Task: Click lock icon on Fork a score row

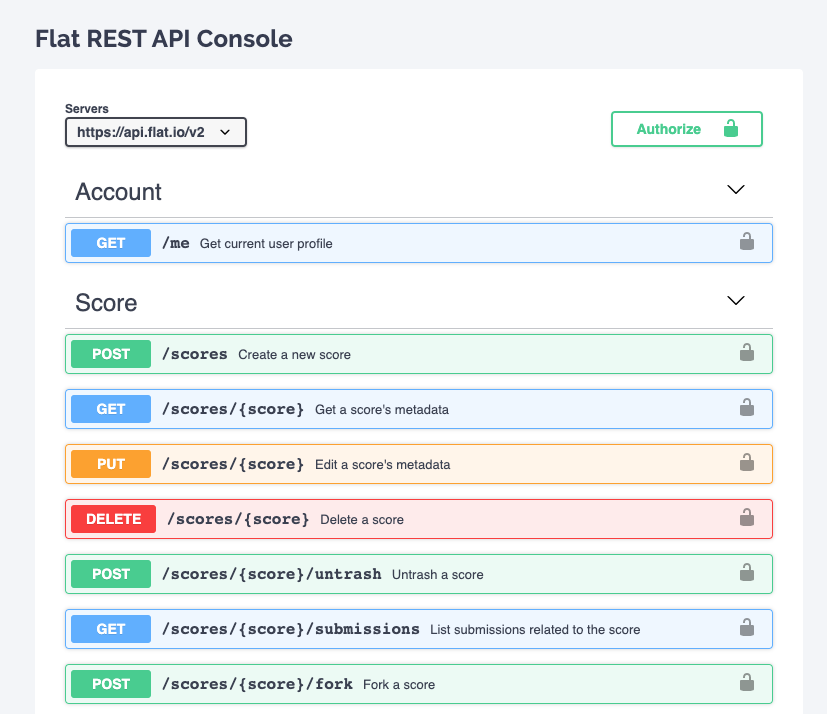Action: point(746,682)
